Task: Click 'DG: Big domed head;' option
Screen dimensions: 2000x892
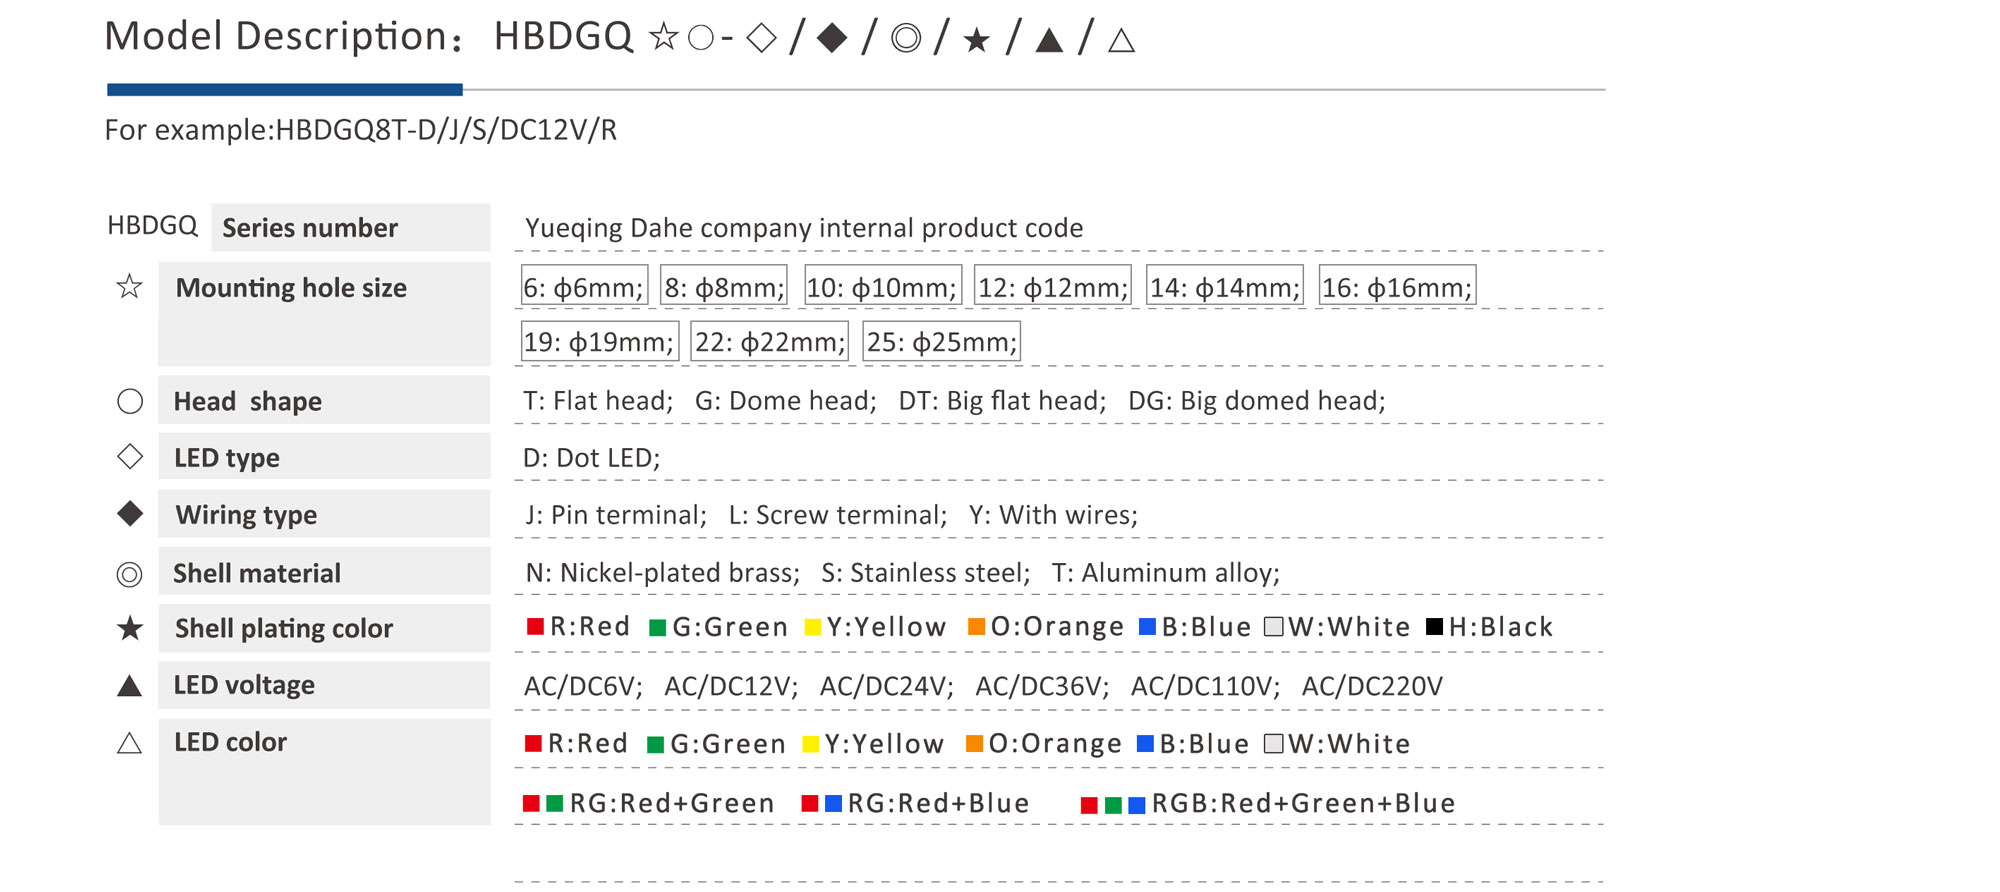Action: pyautogui.click(x=1257, y=401)
